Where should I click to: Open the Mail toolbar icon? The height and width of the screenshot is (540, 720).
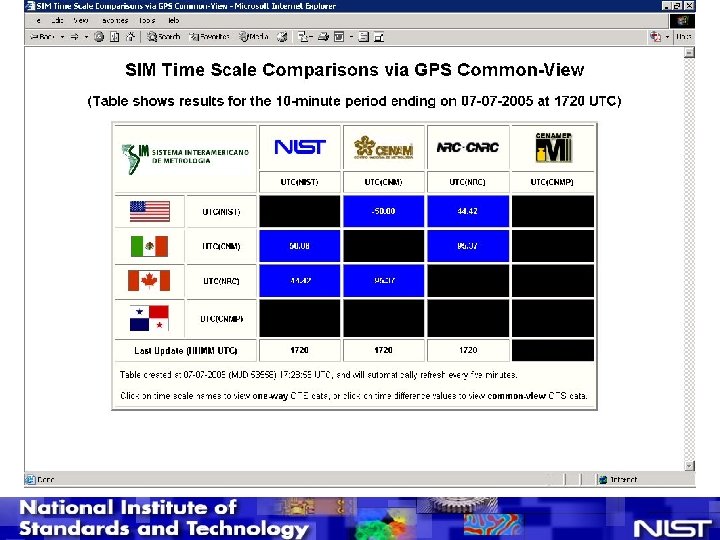(304, 37)
